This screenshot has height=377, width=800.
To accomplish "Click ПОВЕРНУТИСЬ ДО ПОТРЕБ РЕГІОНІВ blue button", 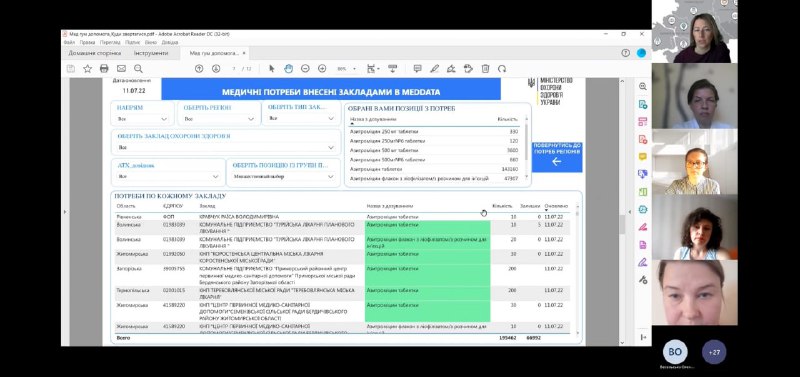I will 557,157.
